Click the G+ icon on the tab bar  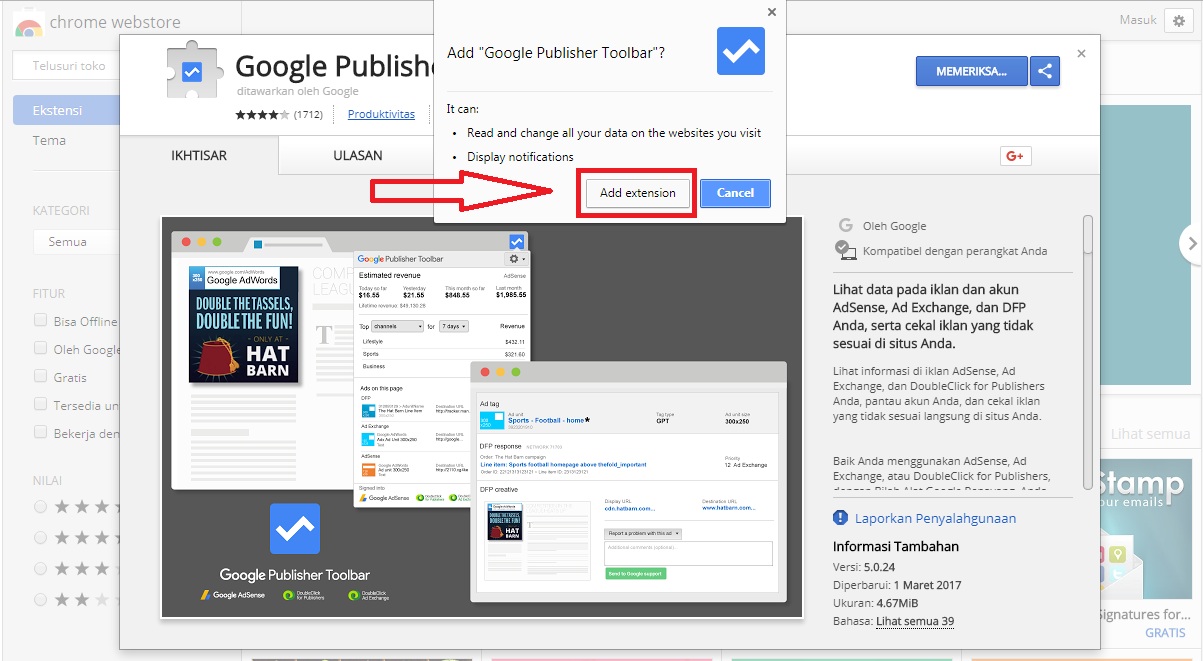point(1015,156)
